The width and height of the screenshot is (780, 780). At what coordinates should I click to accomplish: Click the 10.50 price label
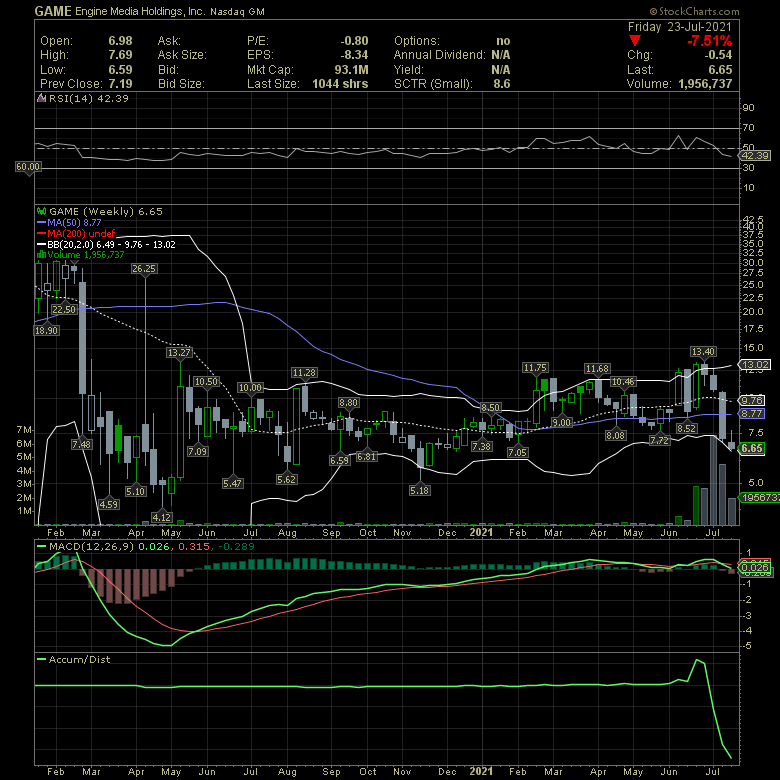coord(206,382)
